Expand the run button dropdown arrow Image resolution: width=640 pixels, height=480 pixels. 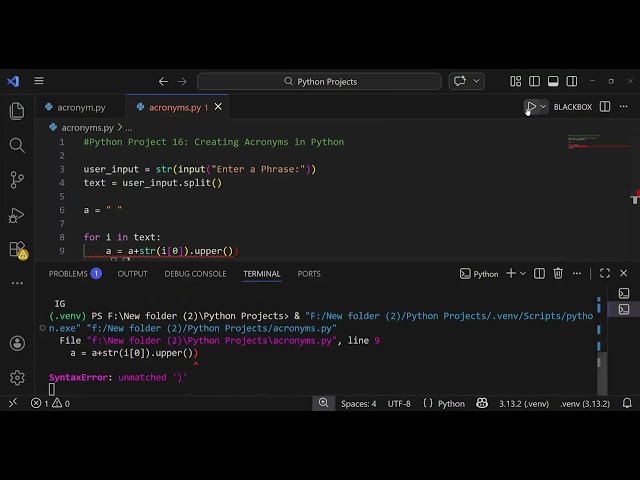coord(543,107)
